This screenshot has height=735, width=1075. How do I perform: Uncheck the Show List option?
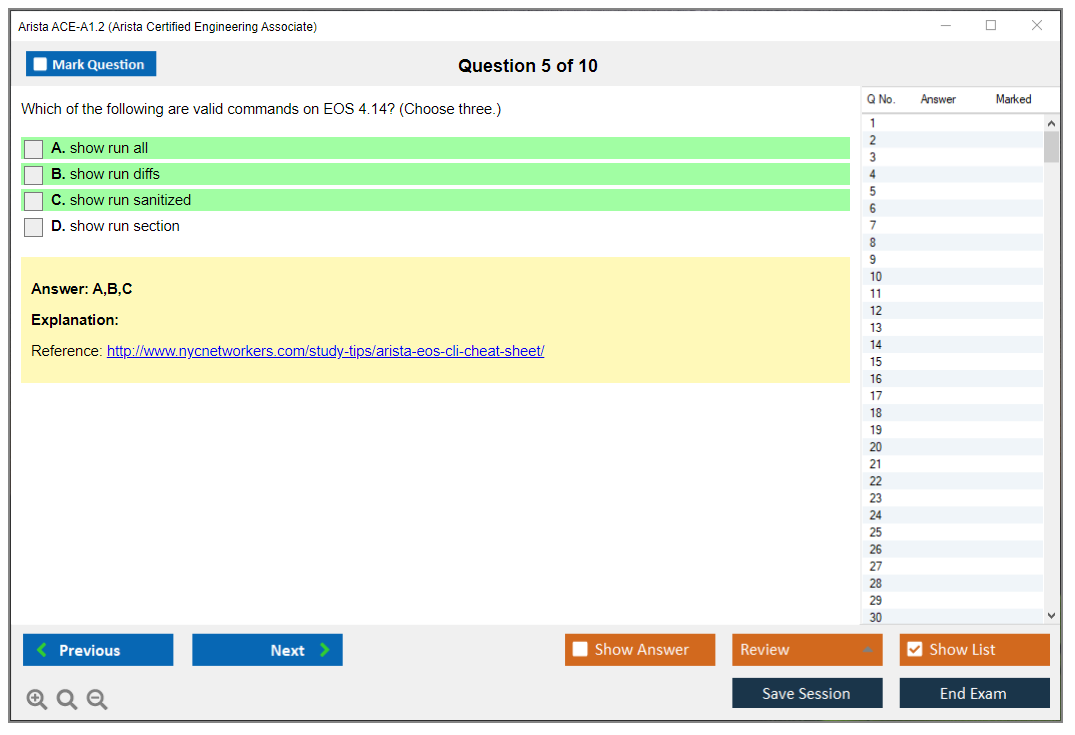click(915, 650)
